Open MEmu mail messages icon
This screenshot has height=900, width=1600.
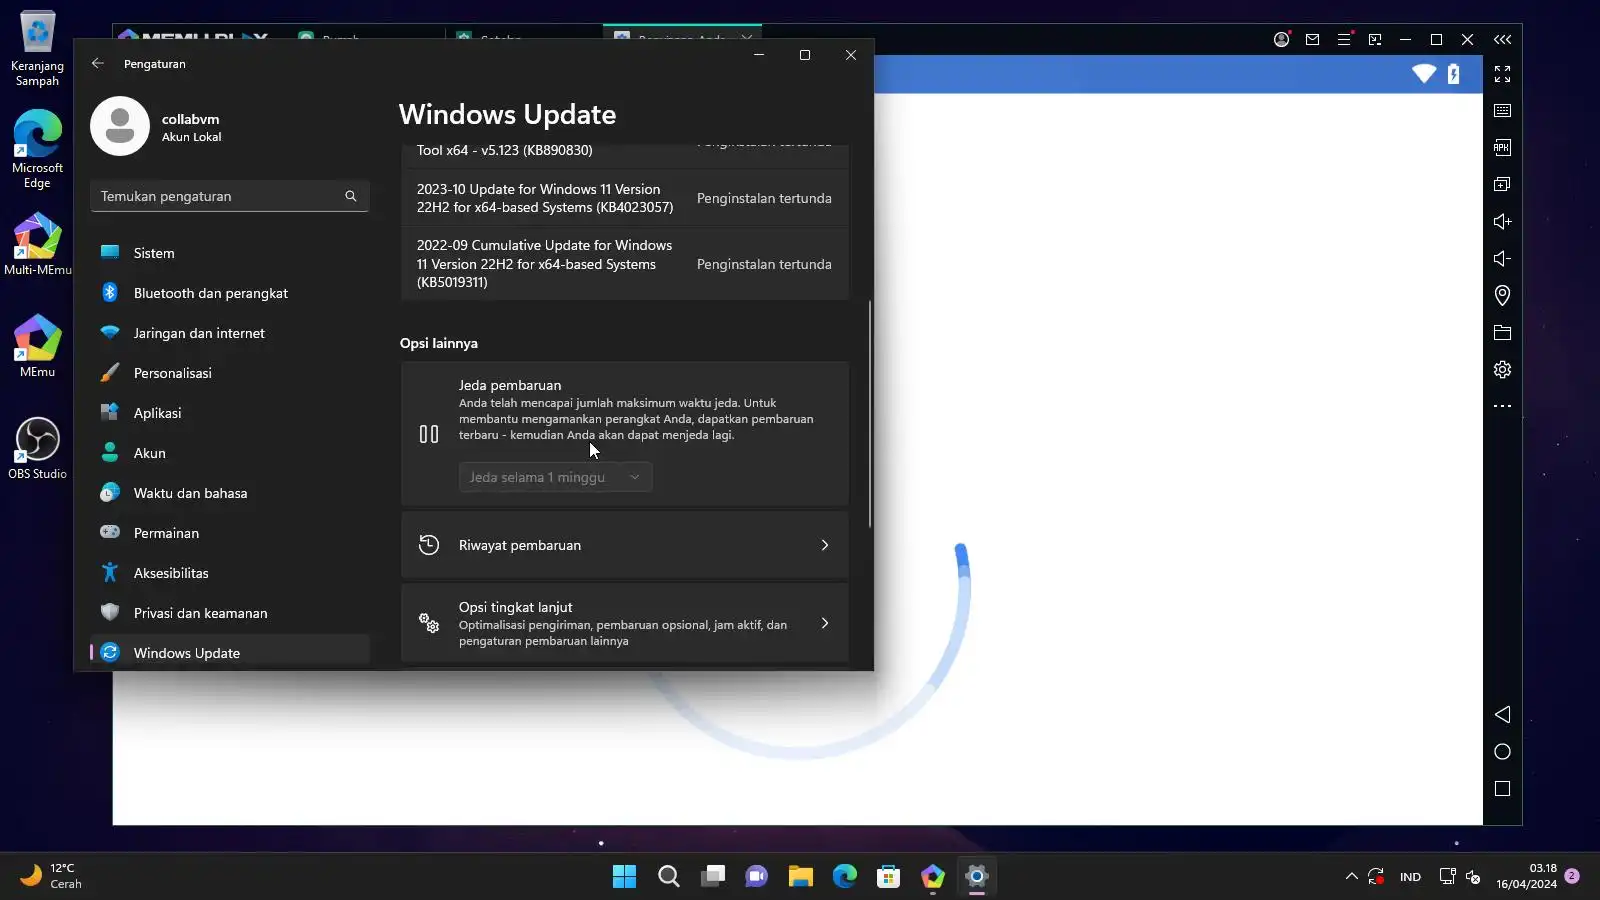(x=1312, y=39)
